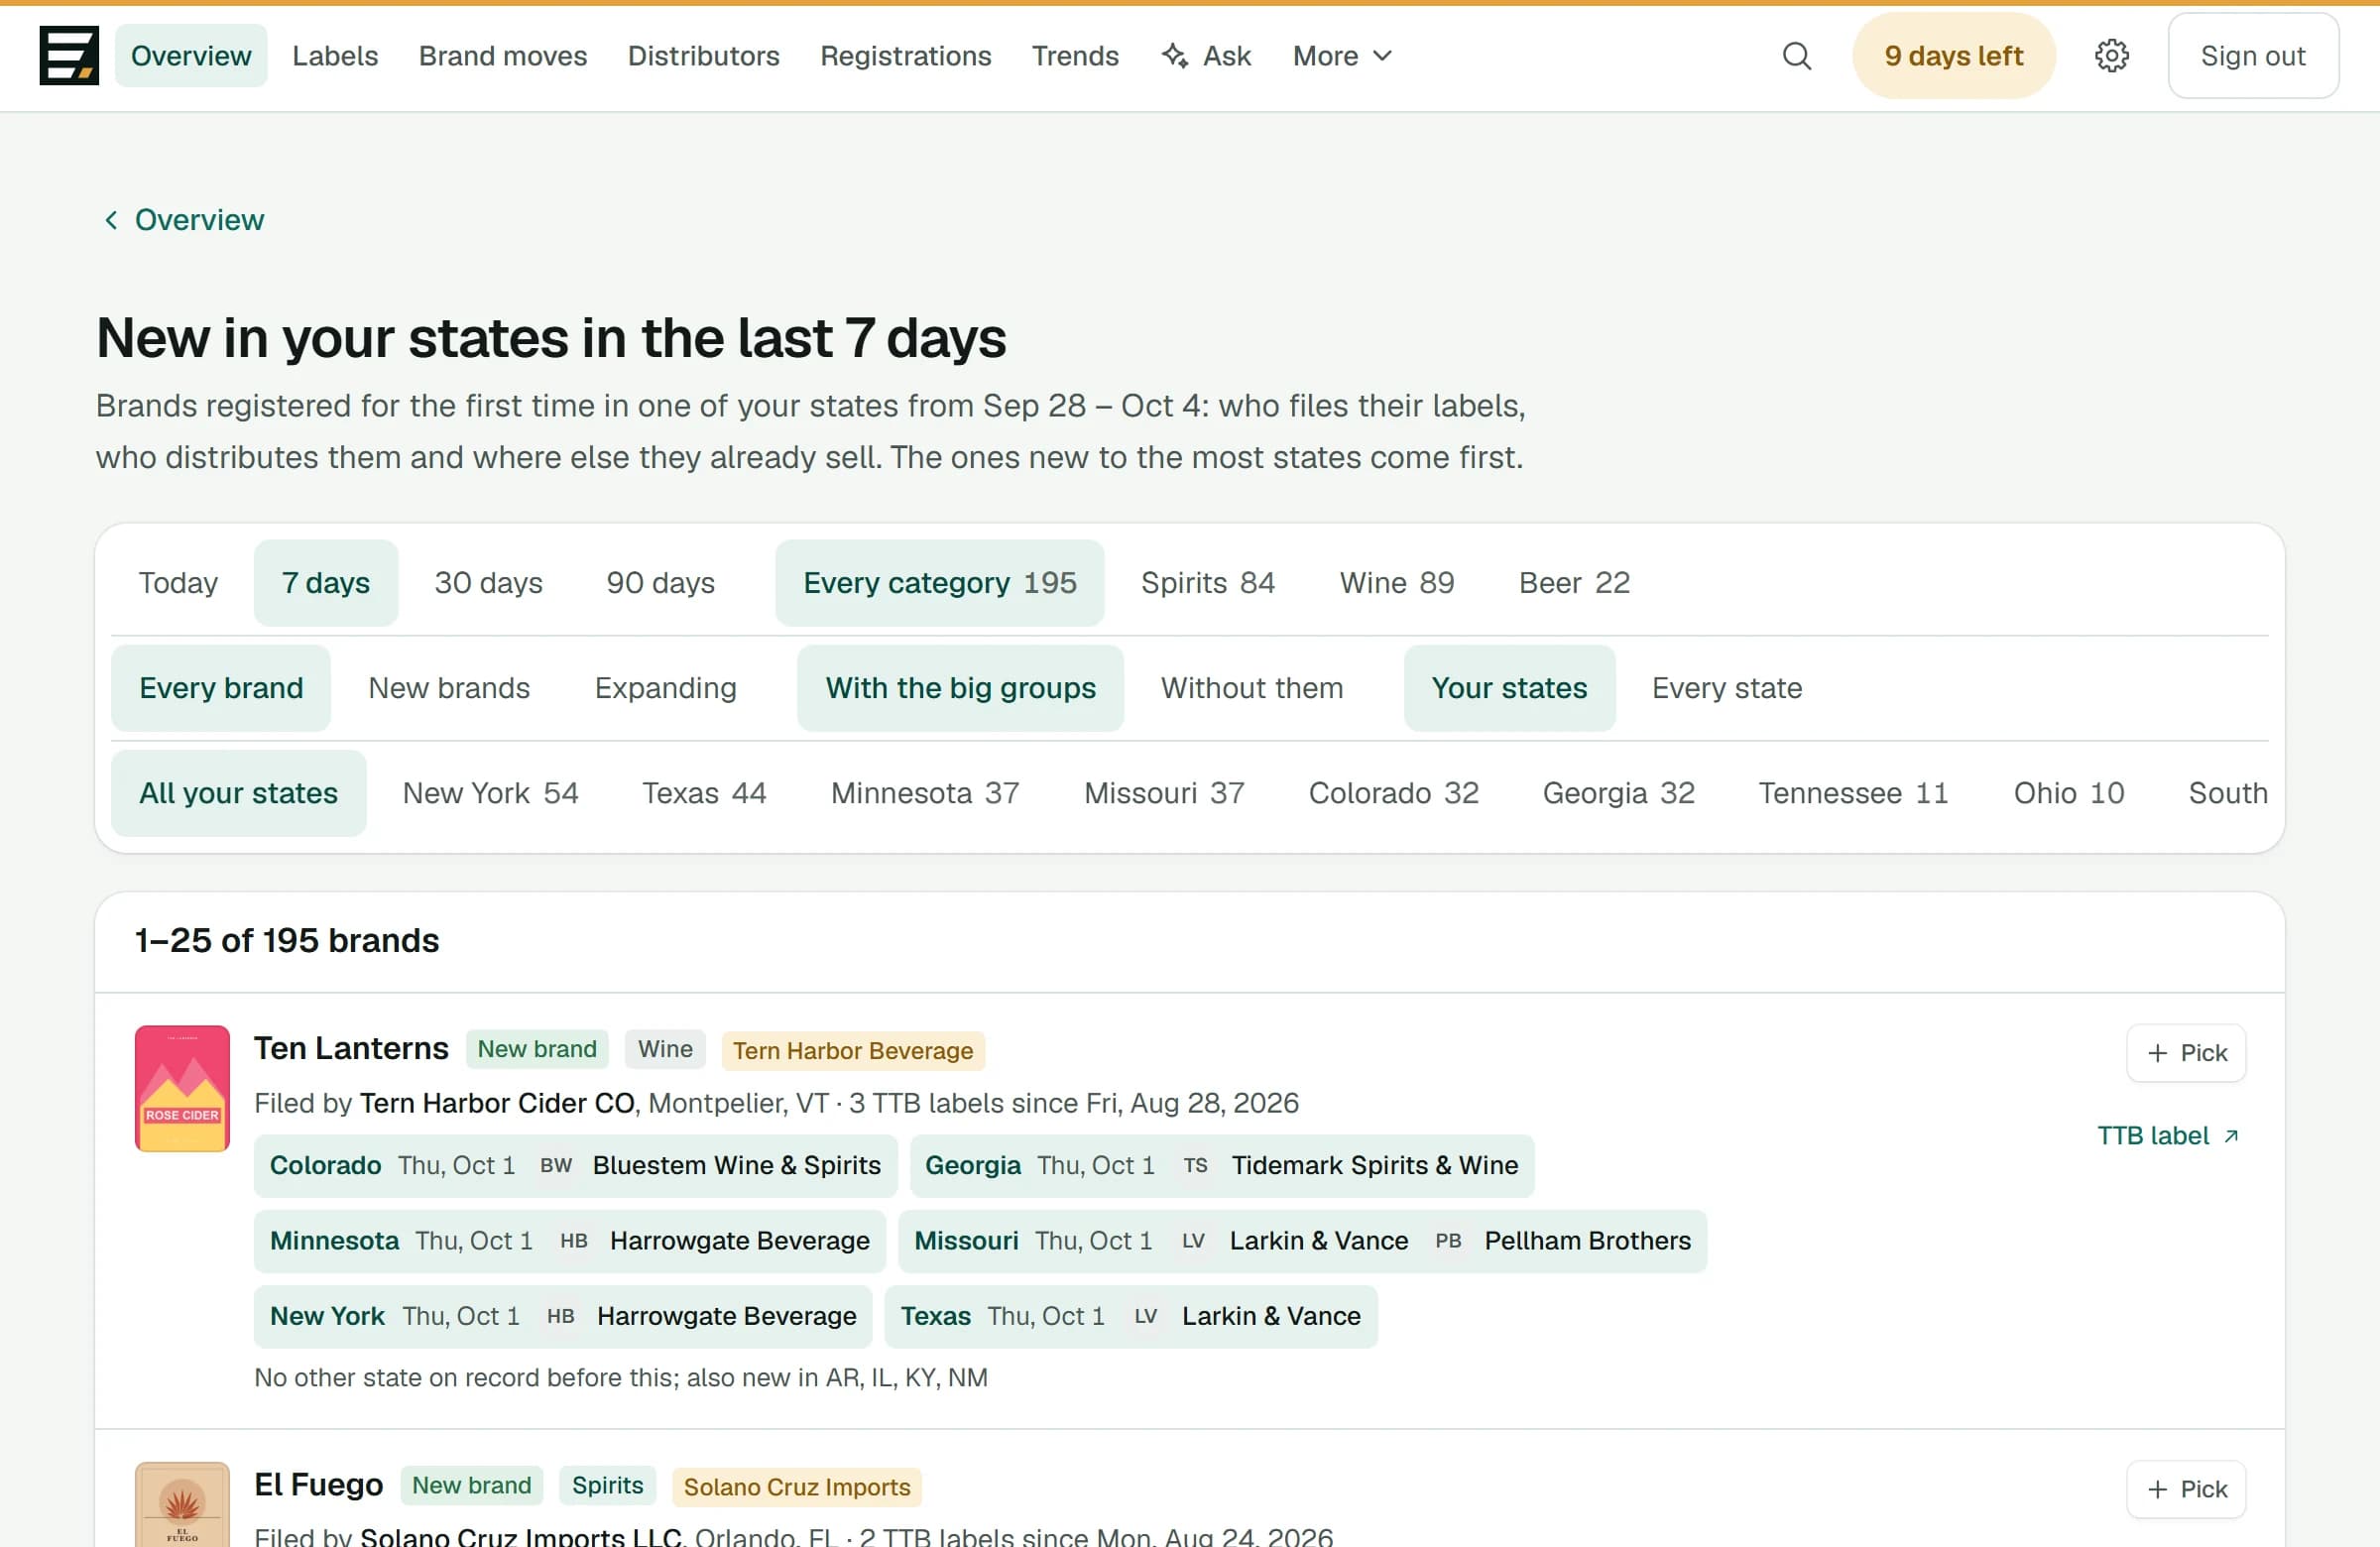
Task: Select 30 days time range
Action: point(488,583)
